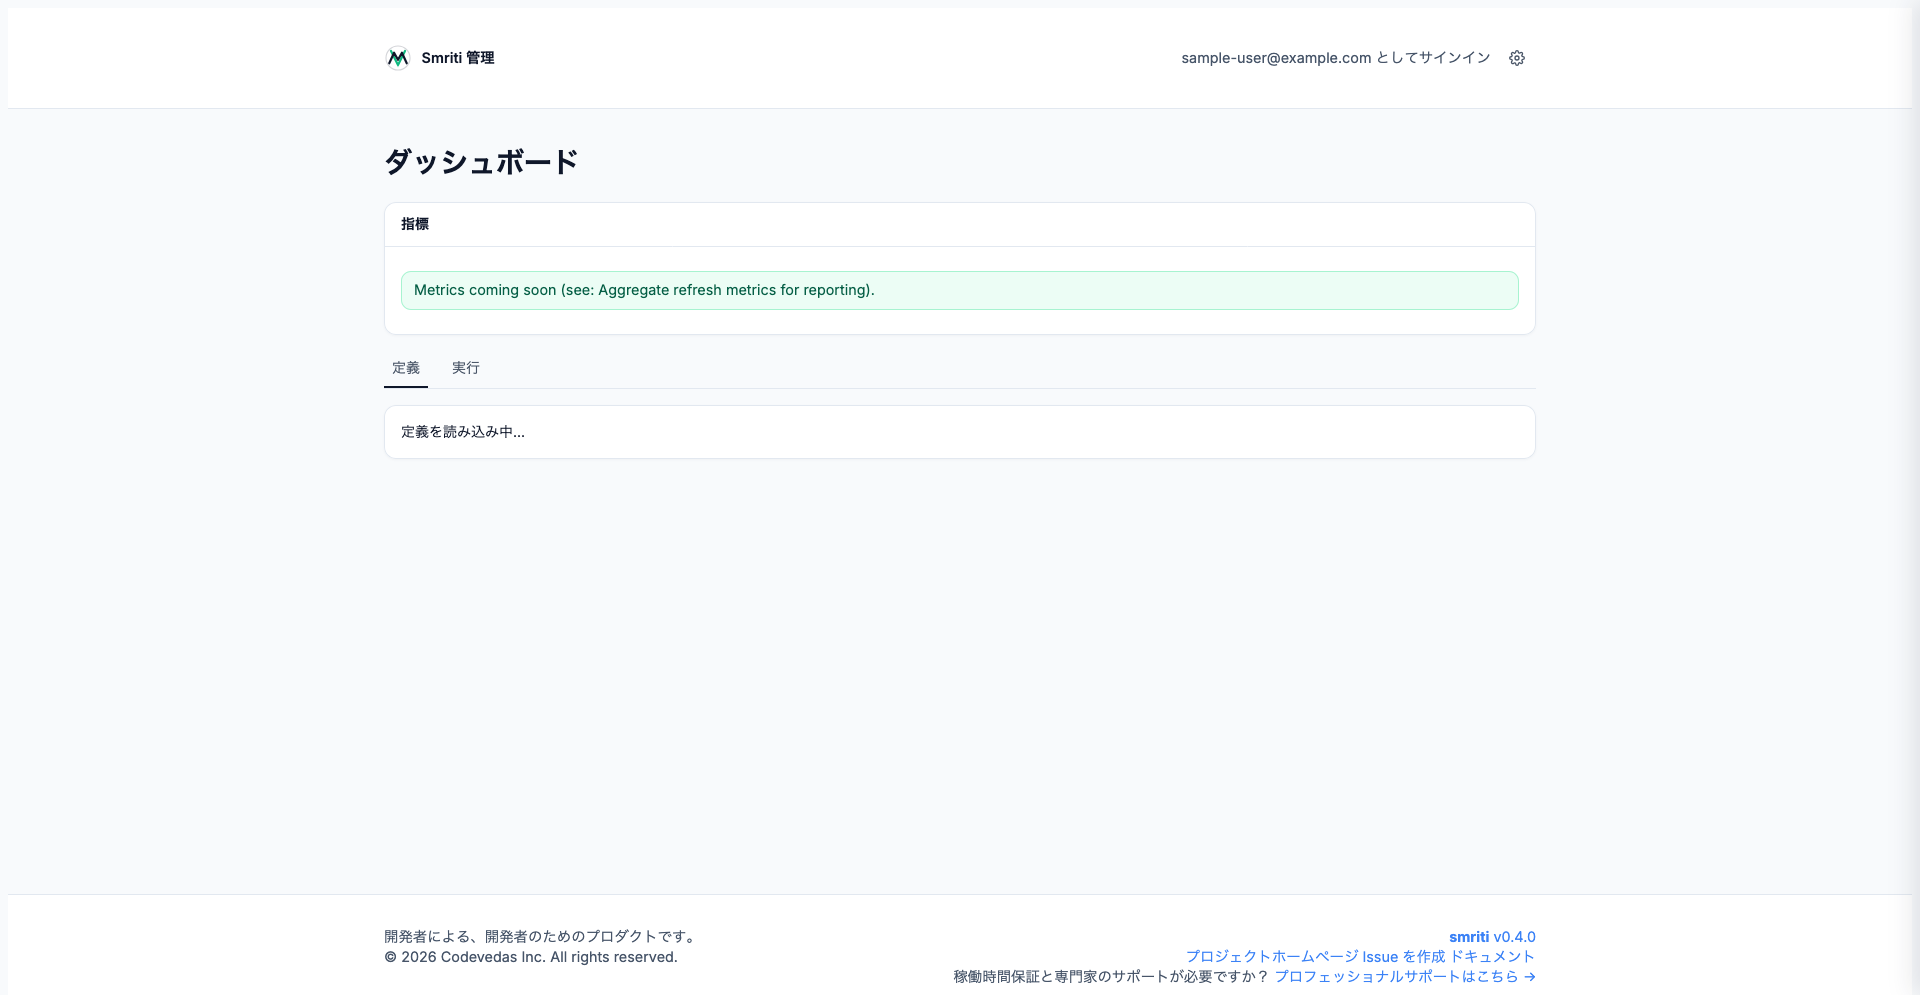Screen dimensions: 1920x995
Task: Click the green Metrics coming soon banner
Action: coord(959,290)
